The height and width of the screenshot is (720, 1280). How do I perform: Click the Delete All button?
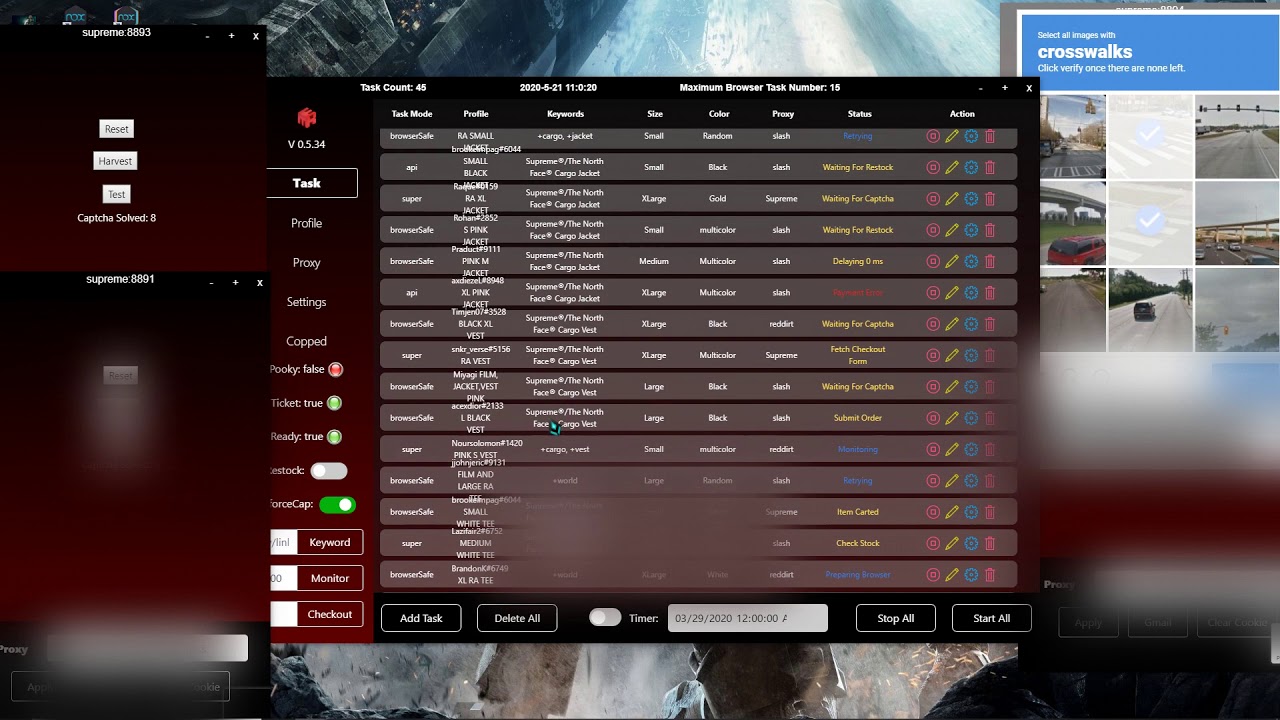[x=517, y=618]
